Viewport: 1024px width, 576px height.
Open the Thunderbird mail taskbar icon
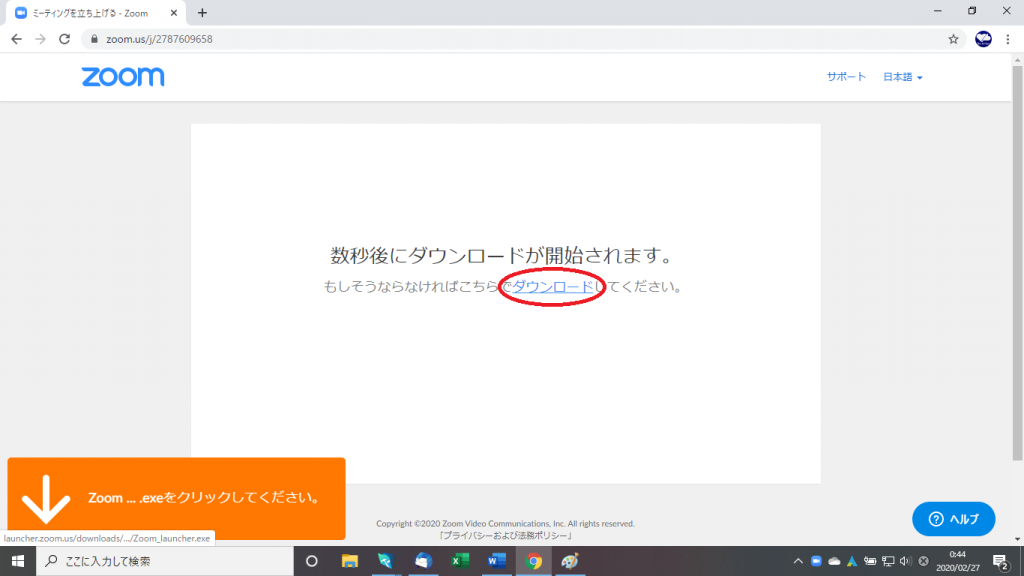(x=423, y=561)
